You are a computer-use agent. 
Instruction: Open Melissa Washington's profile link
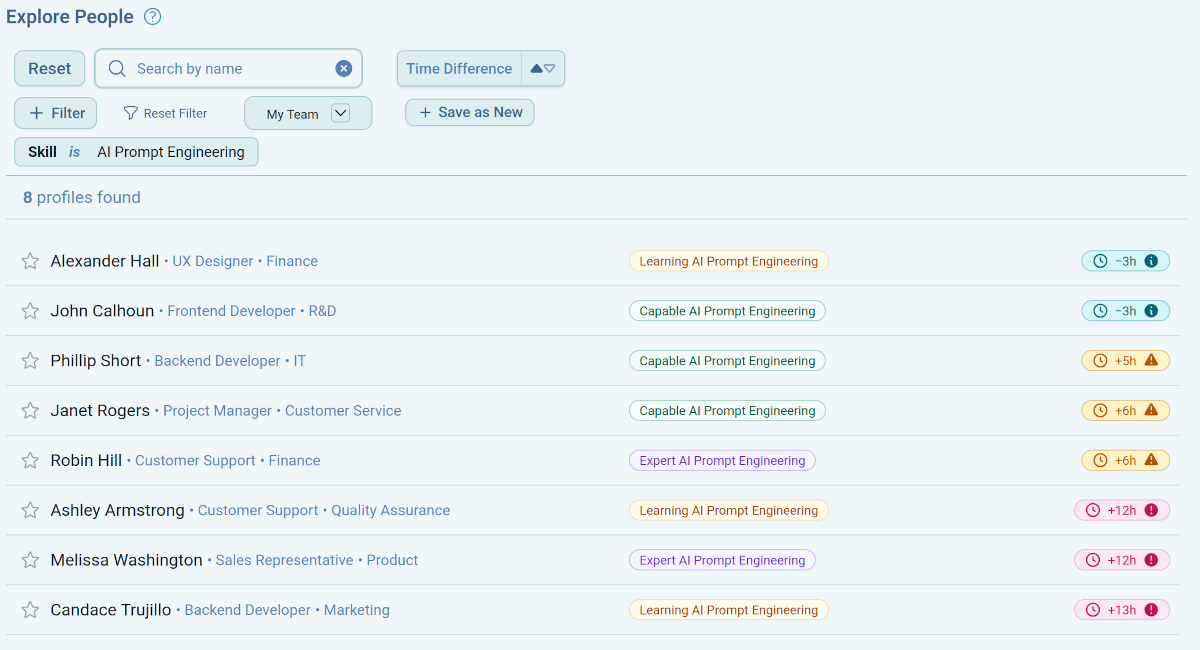(x=126, y=560)
